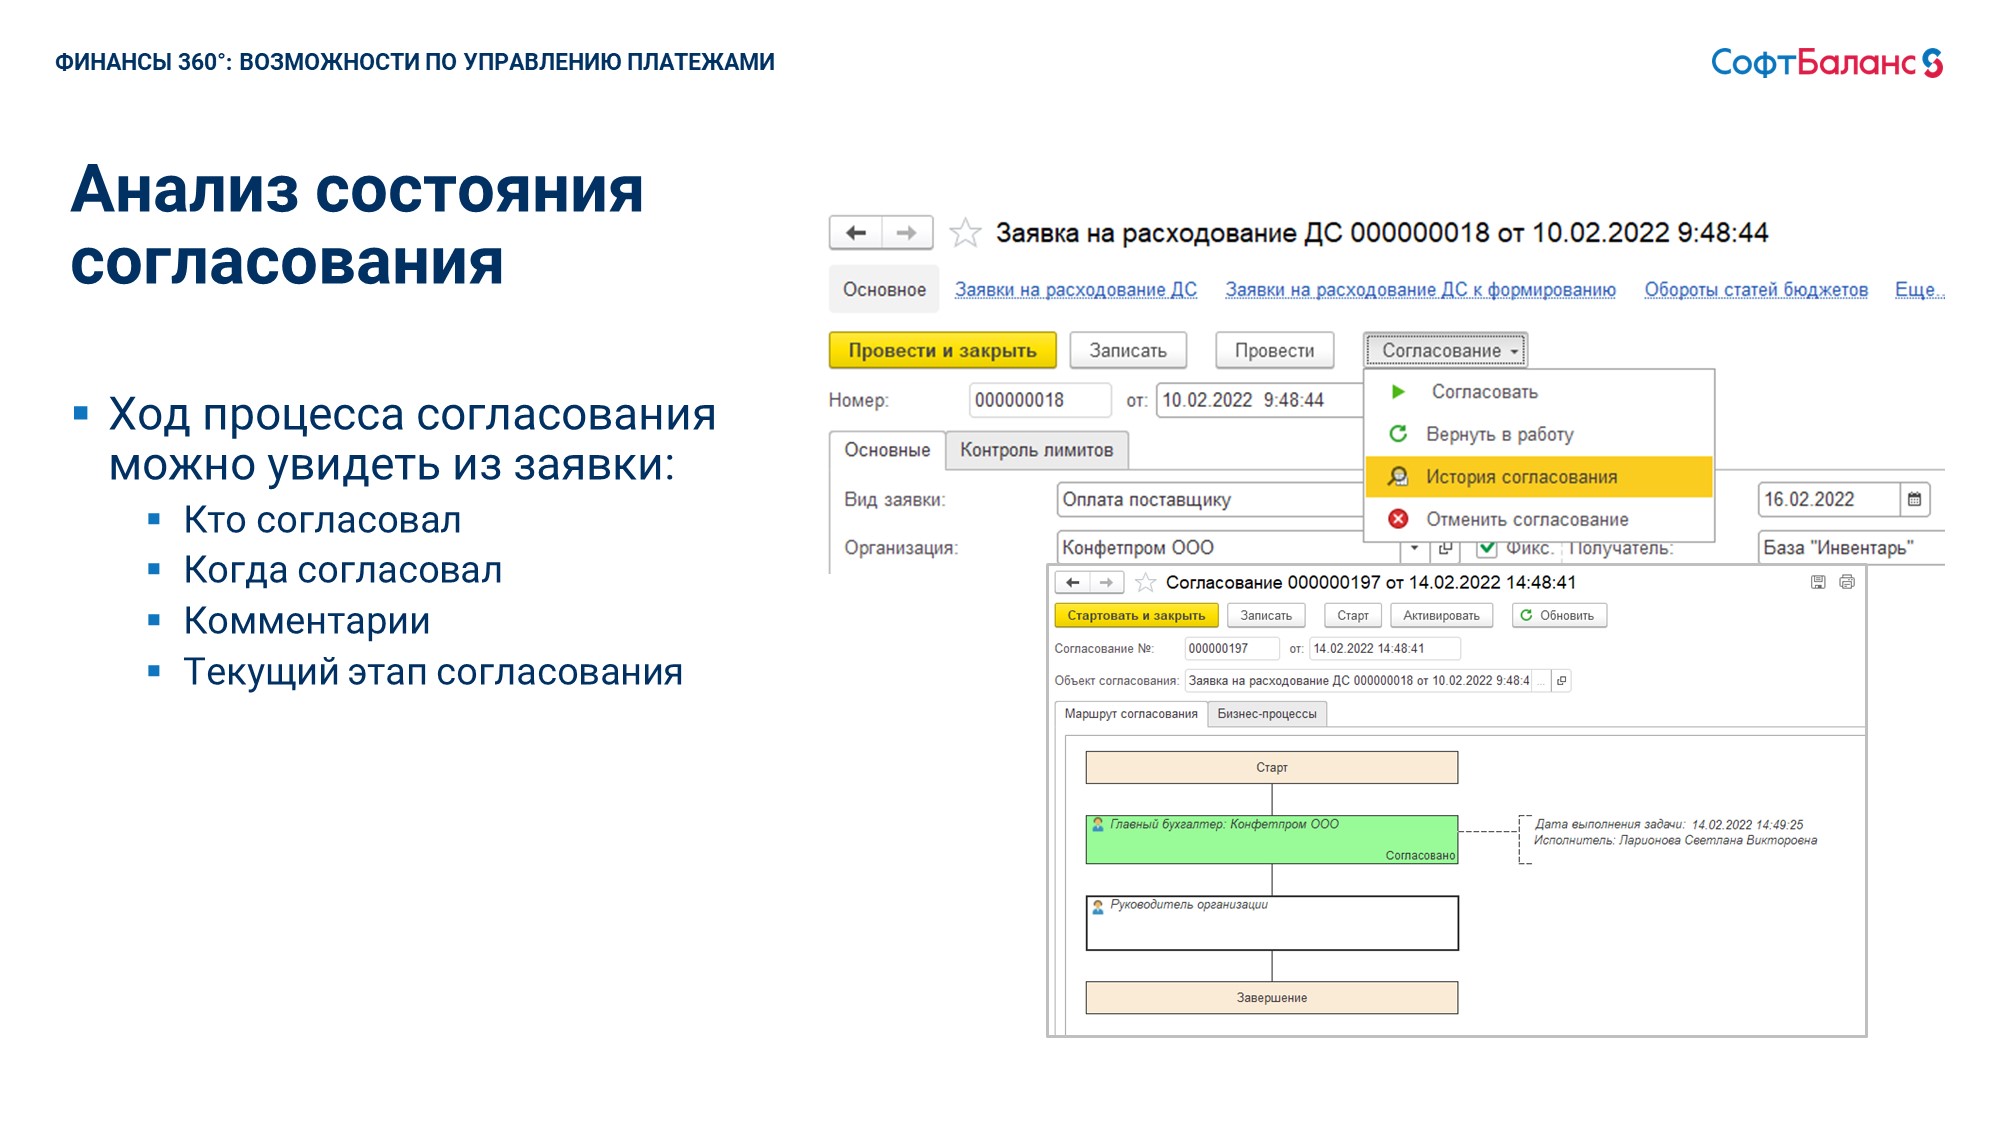Open the Бизнес-процессы tab
This screenshot has height=1125, width=2000.
(1267, 714)
